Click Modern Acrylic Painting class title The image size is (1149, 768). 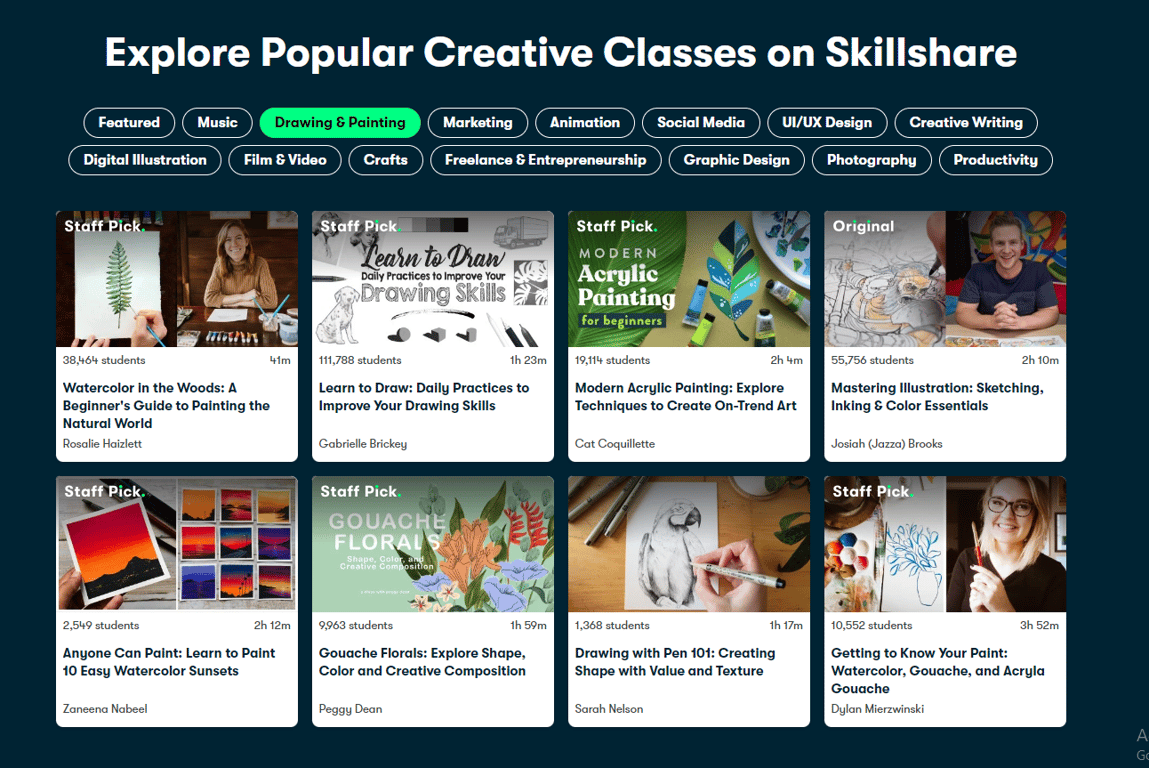(685, 396)
